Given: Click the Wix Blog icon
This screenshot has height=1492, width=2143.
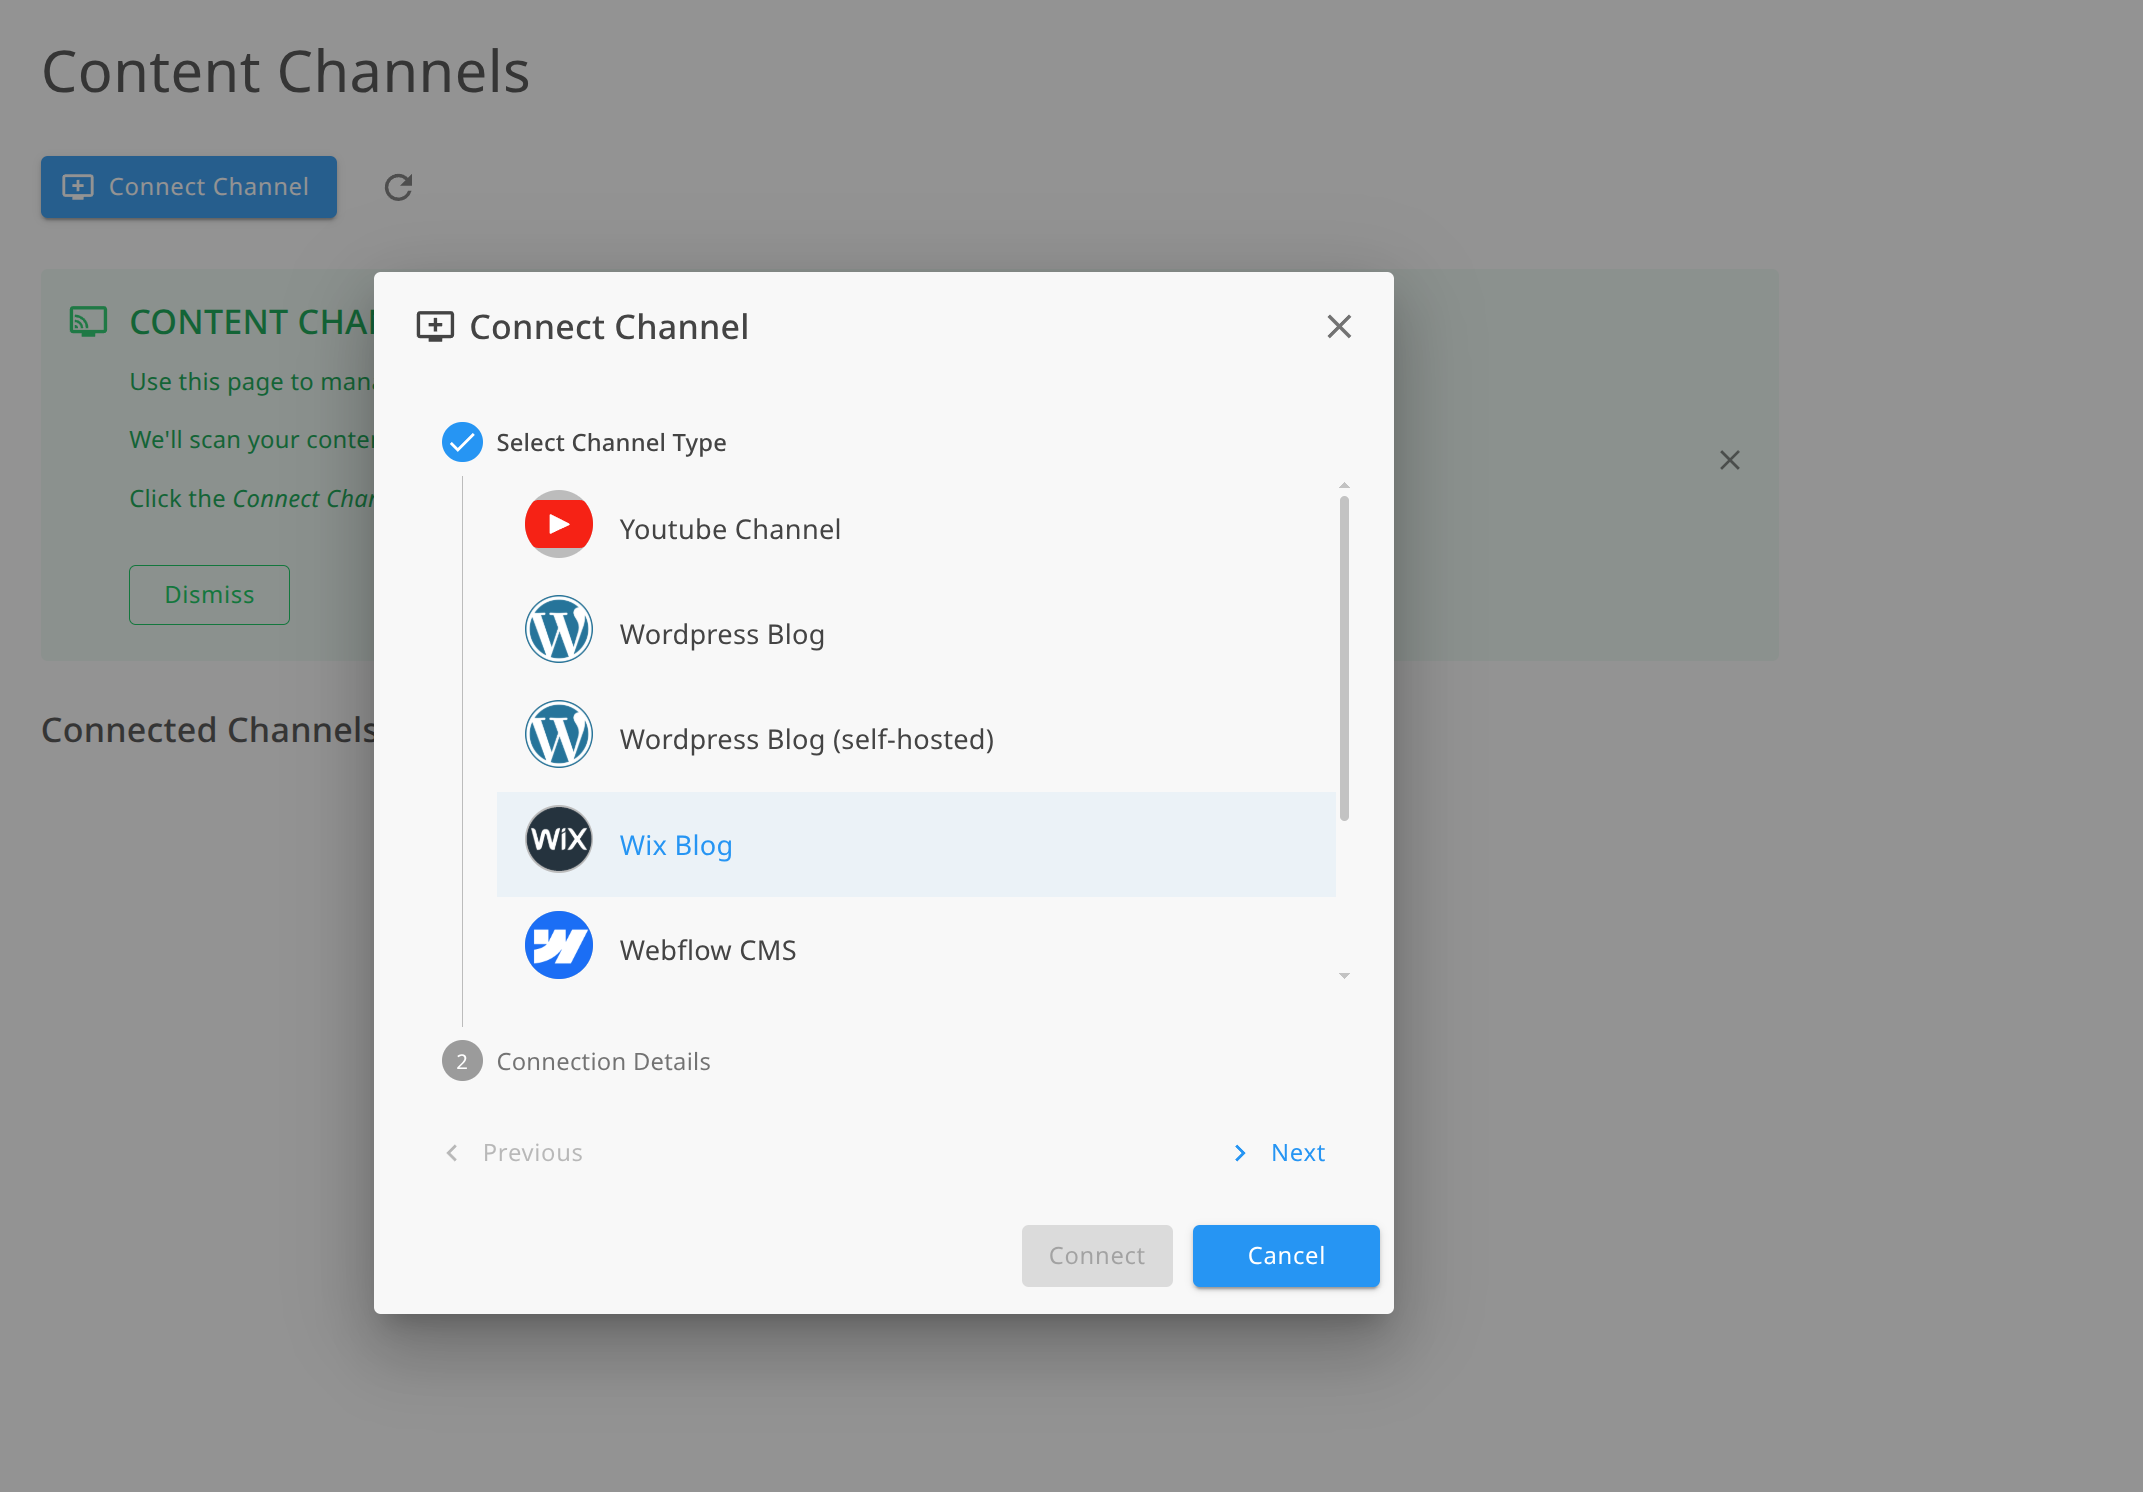Looking at the screenshot, I should coord(558,839).
